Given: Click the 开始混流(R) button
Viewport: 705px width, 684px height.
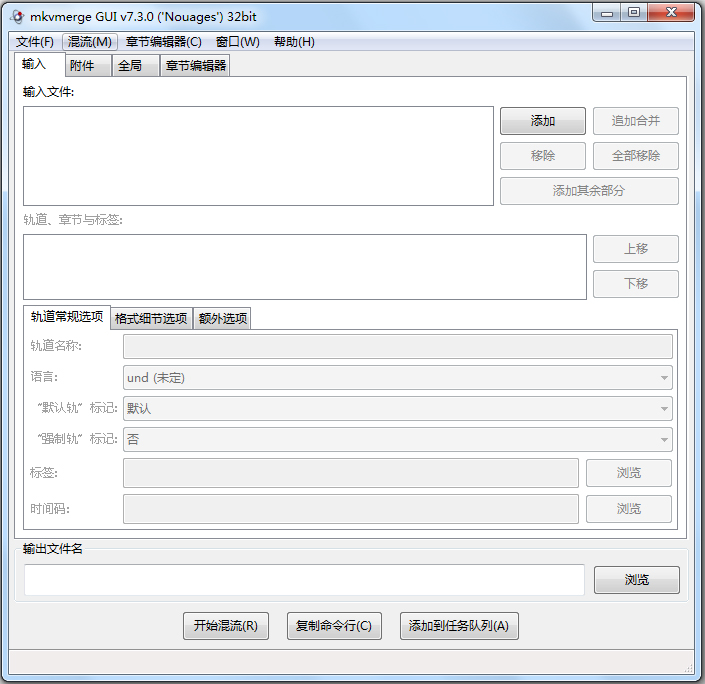Looking at the screenshot, I should (x=226, y=626).
